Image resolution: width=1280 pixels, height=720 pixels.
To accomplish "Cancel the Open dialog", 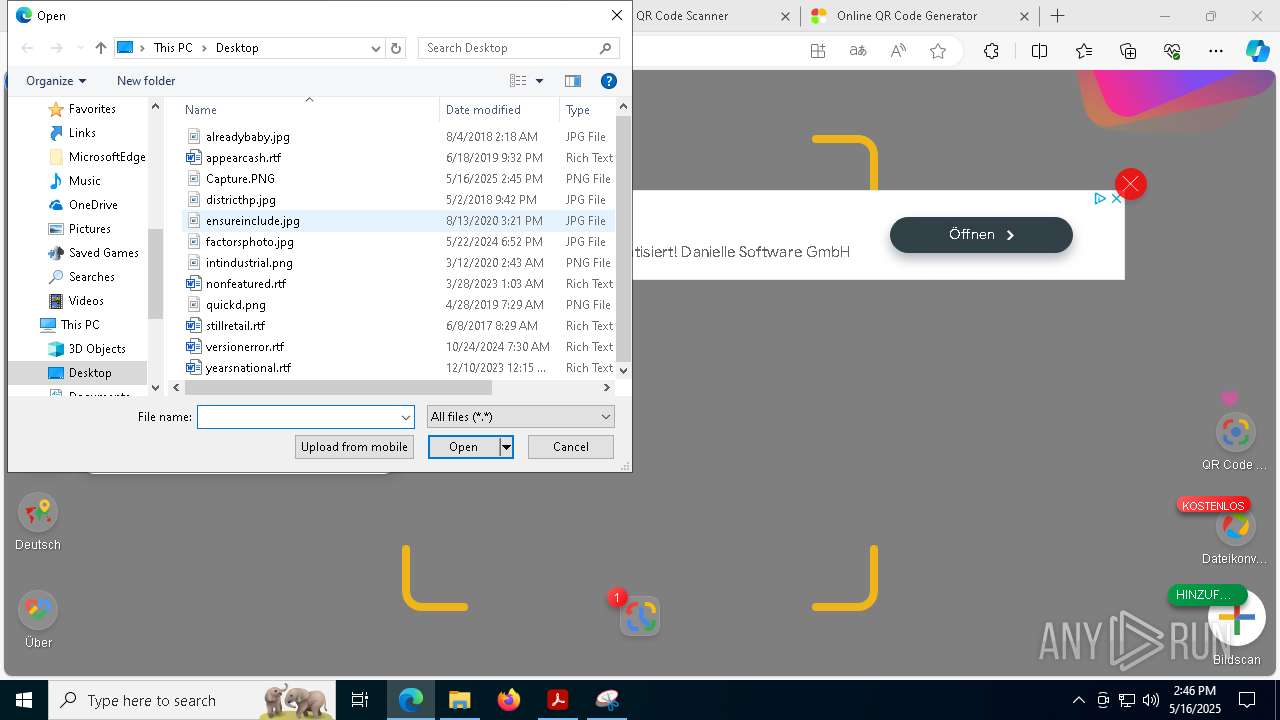I will pos(571,447).
